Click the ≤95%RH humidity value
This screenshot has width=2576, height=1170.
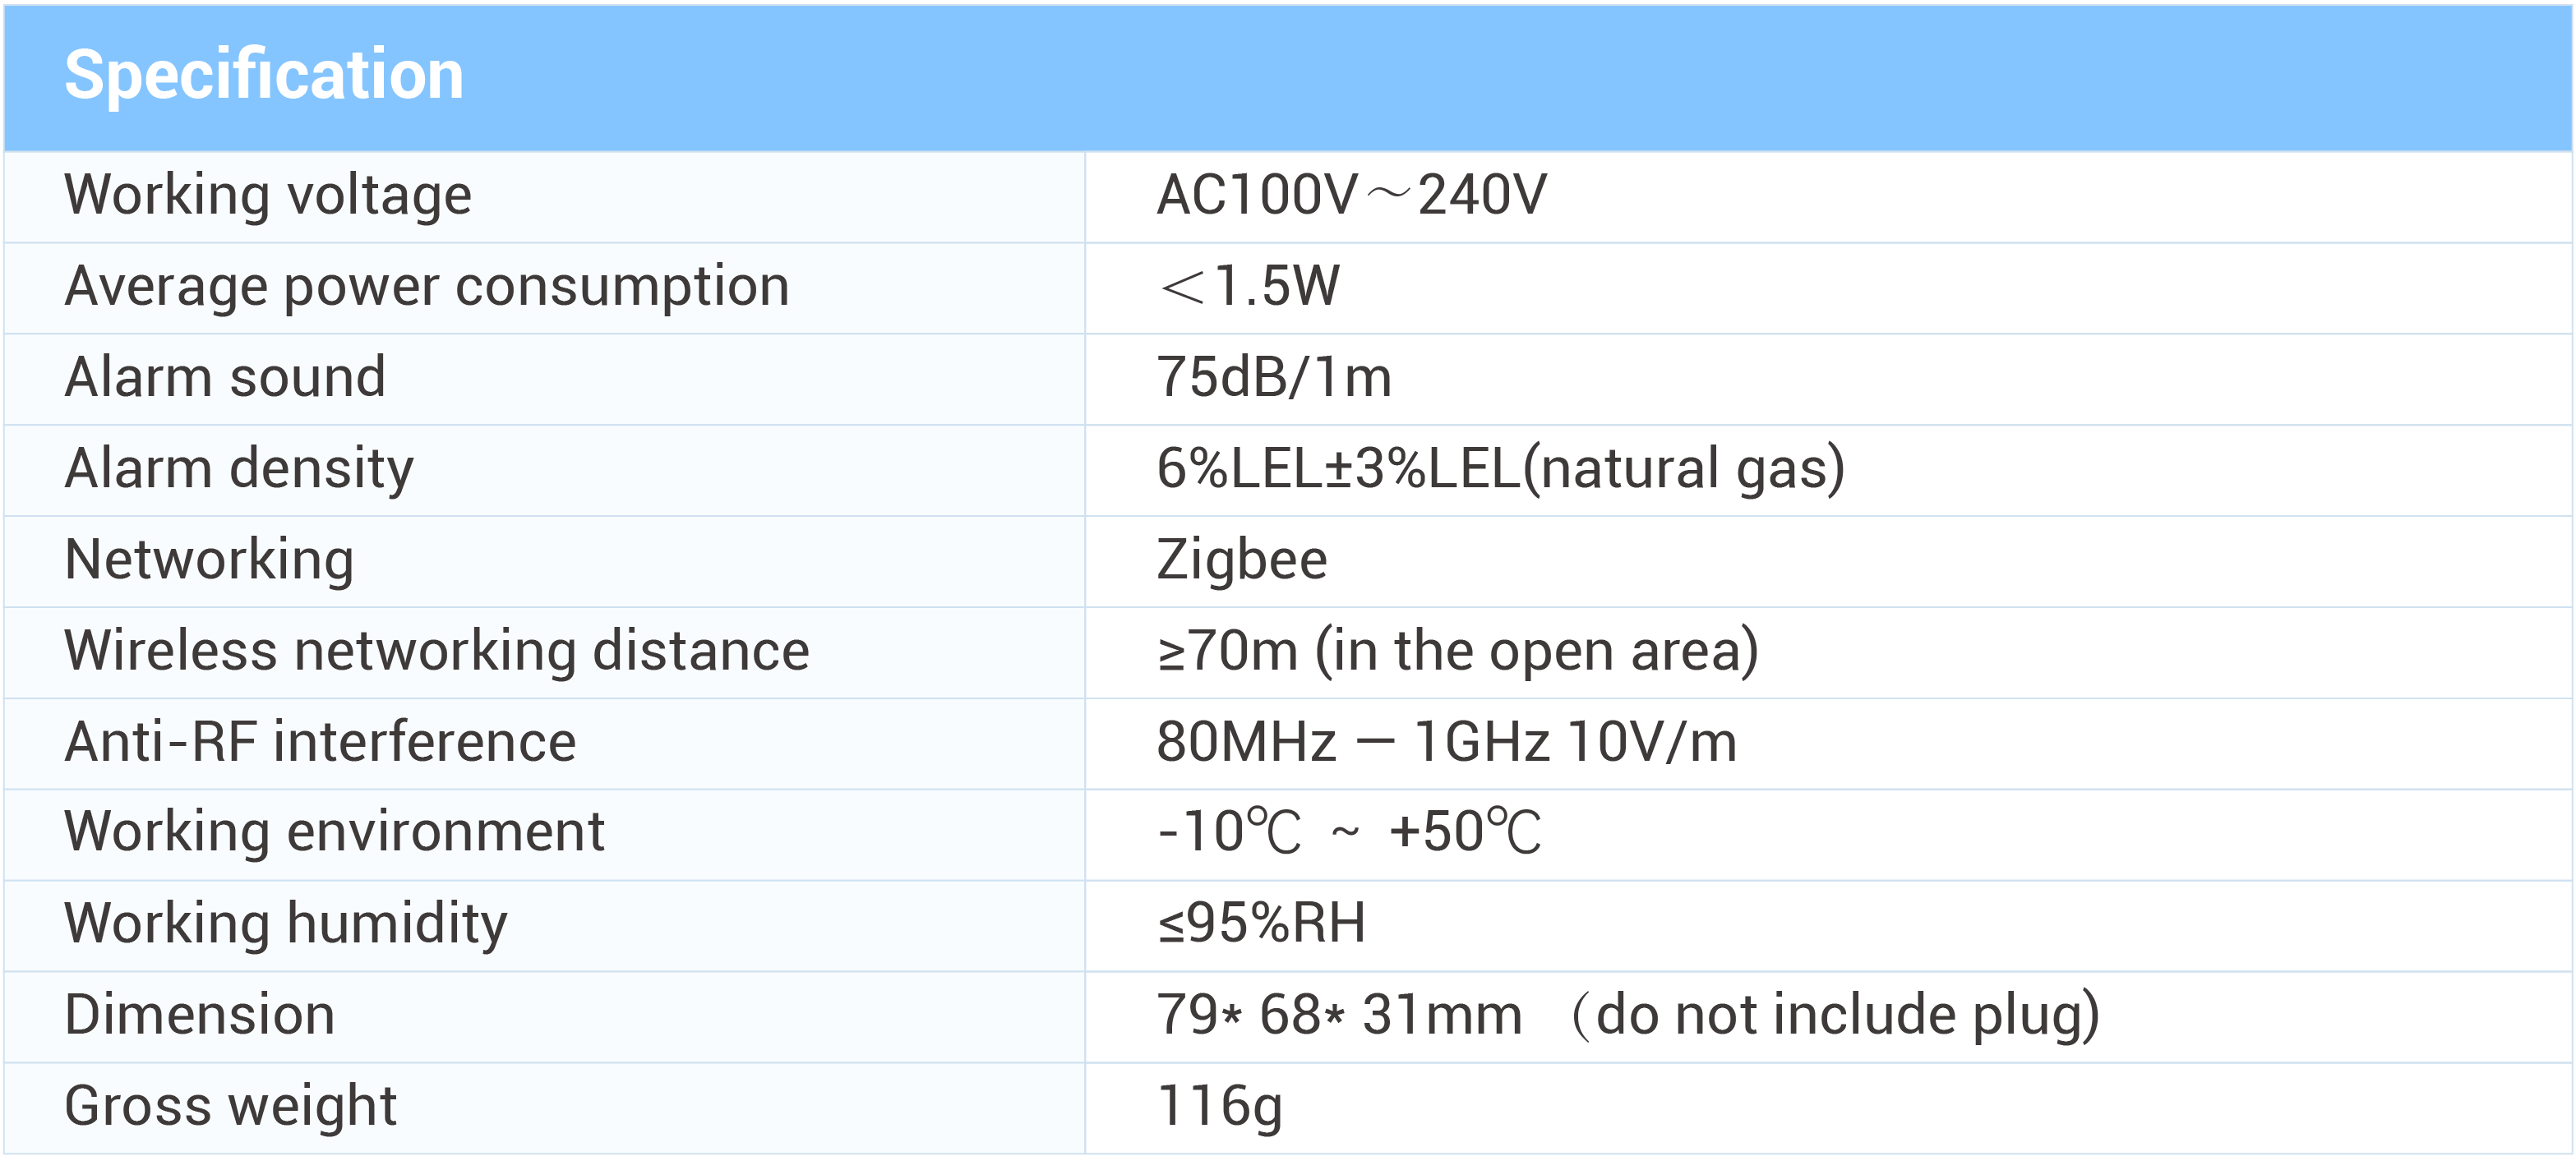1262,923
